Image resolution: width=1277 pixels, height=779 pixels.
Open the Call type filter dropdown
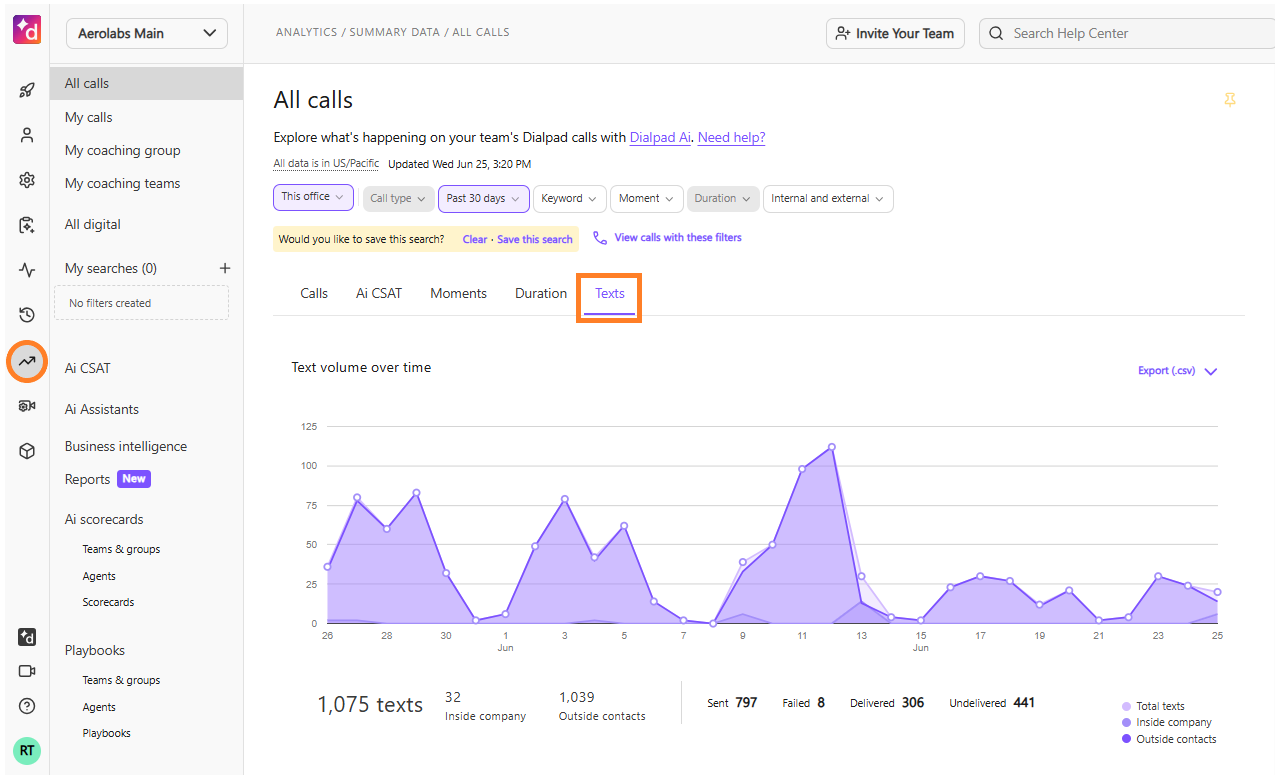click(398, 198)
